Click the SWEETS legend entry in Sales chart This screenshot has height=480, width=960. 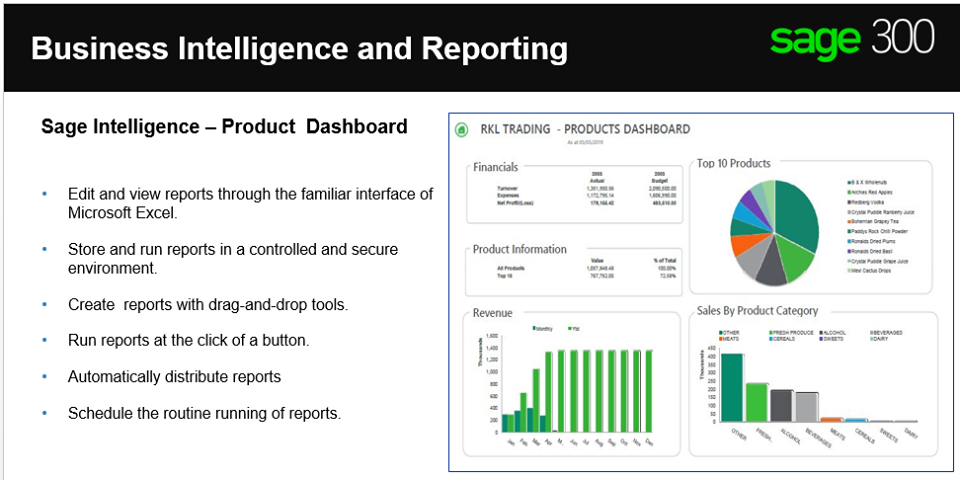point(830,338)
